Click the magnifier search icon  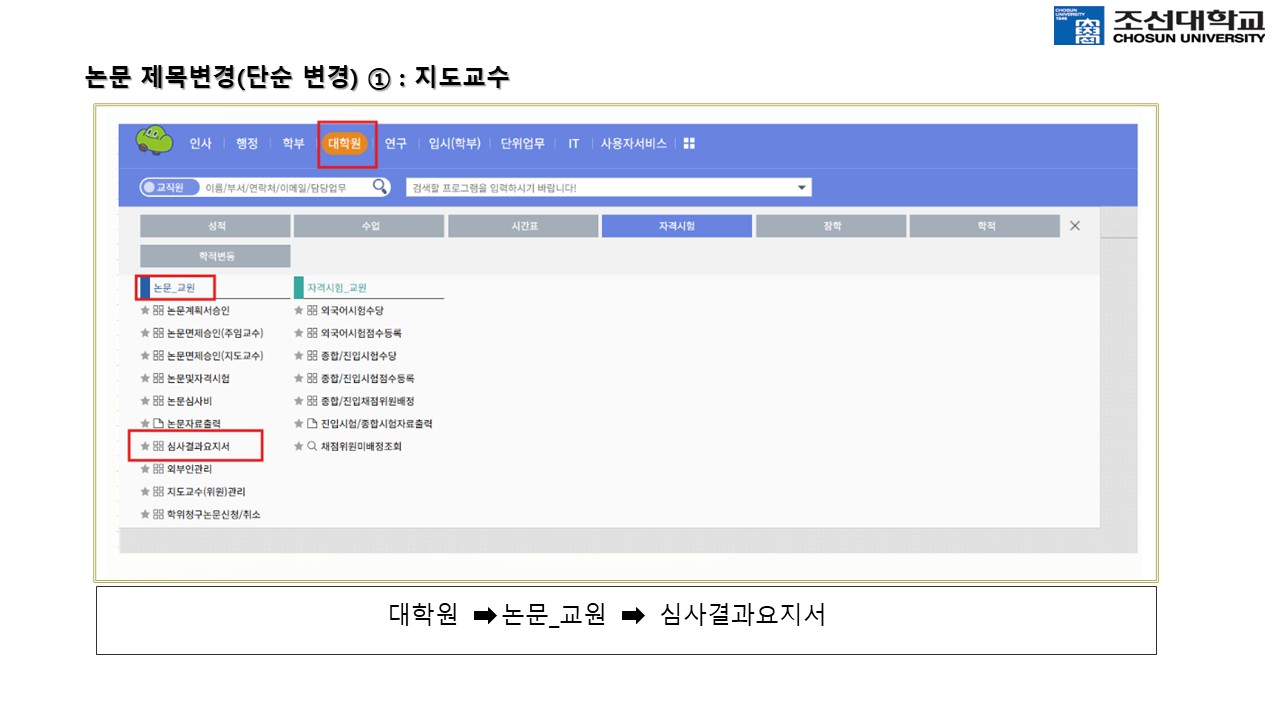pyautogui.click(x=380, y=187)
